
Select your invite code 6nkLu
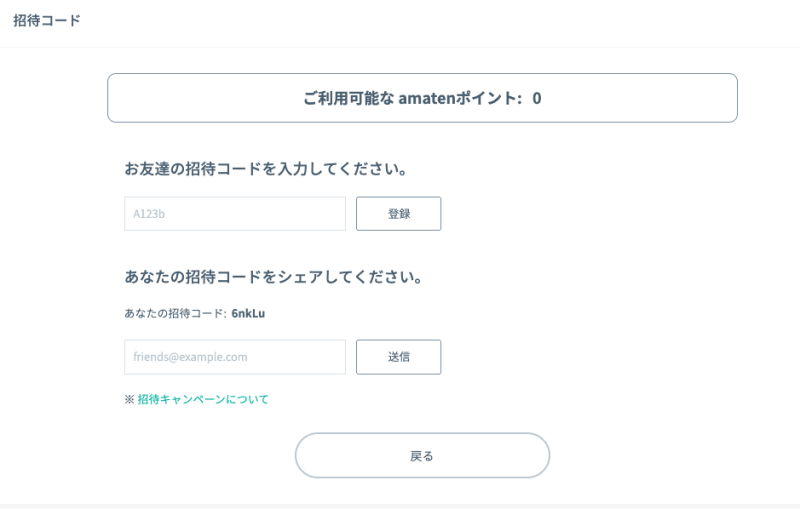tap(248, 313)
